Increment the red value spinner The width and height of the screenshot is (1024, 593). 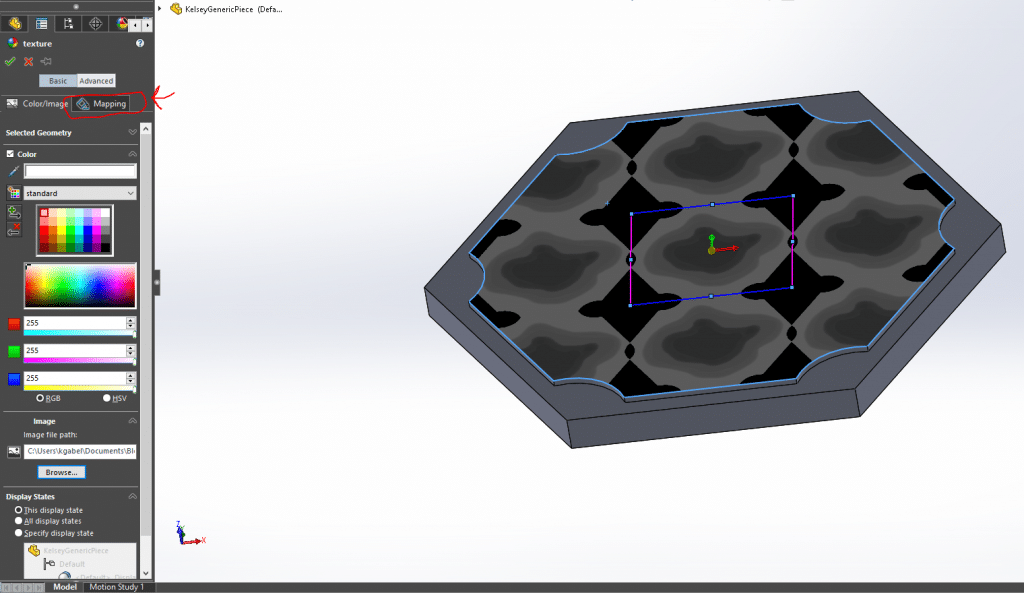131,320
